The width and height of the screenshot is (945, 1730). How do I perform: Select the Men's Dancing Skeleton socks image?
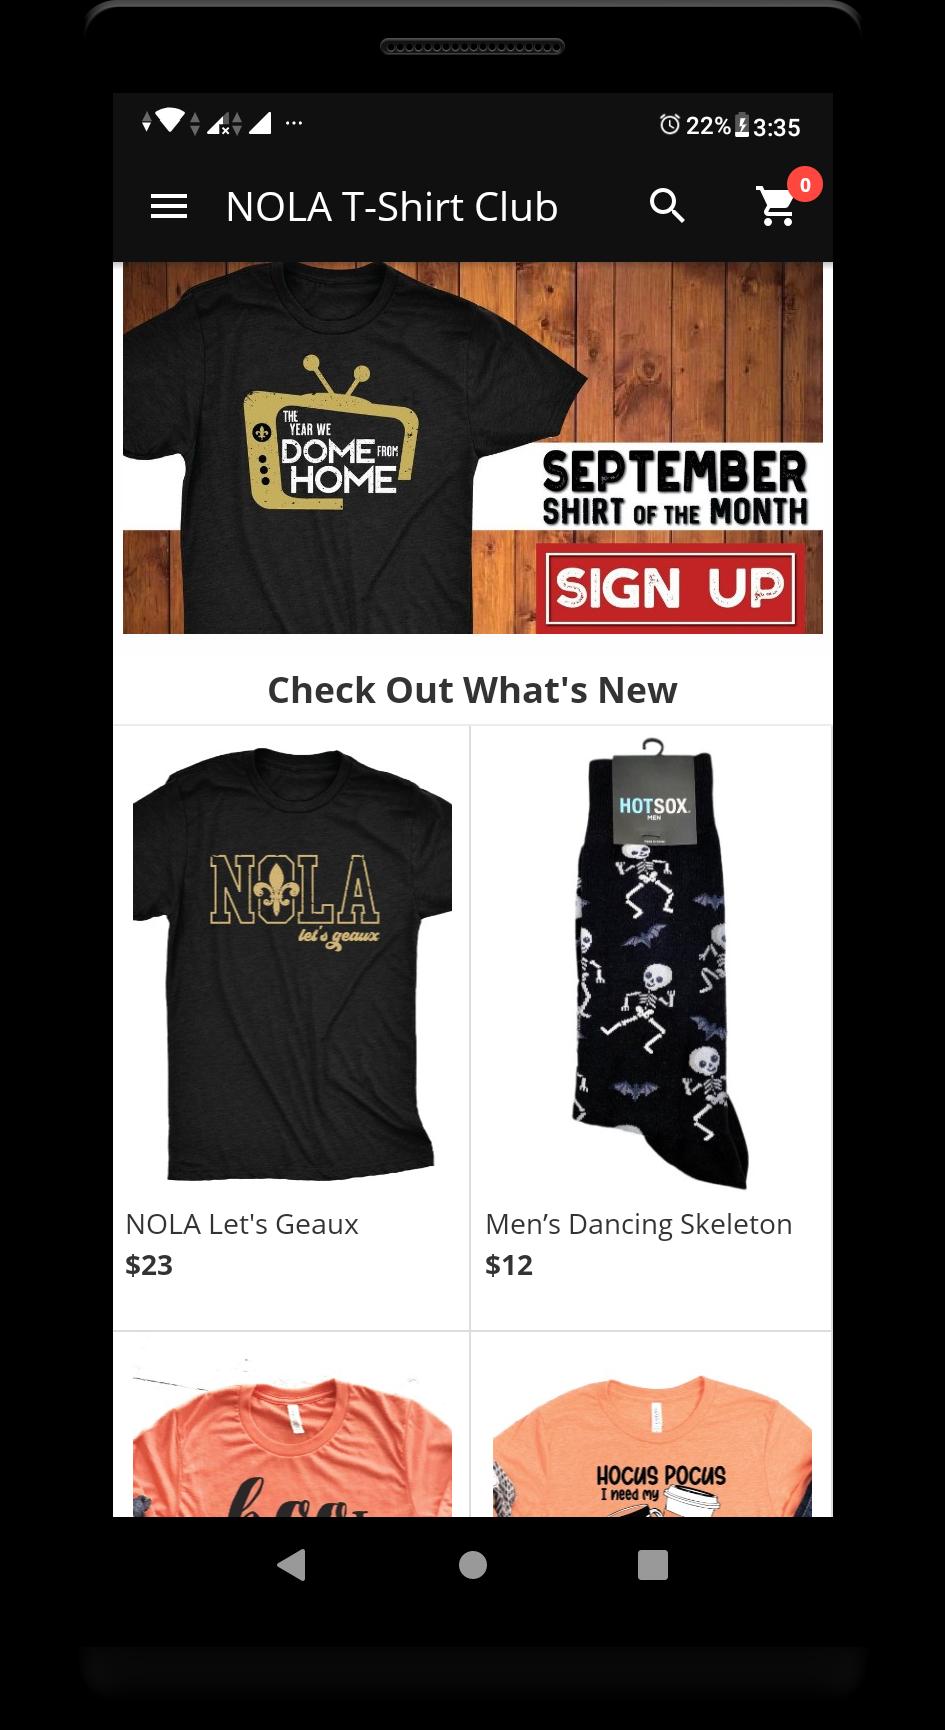tap(651, 964)
